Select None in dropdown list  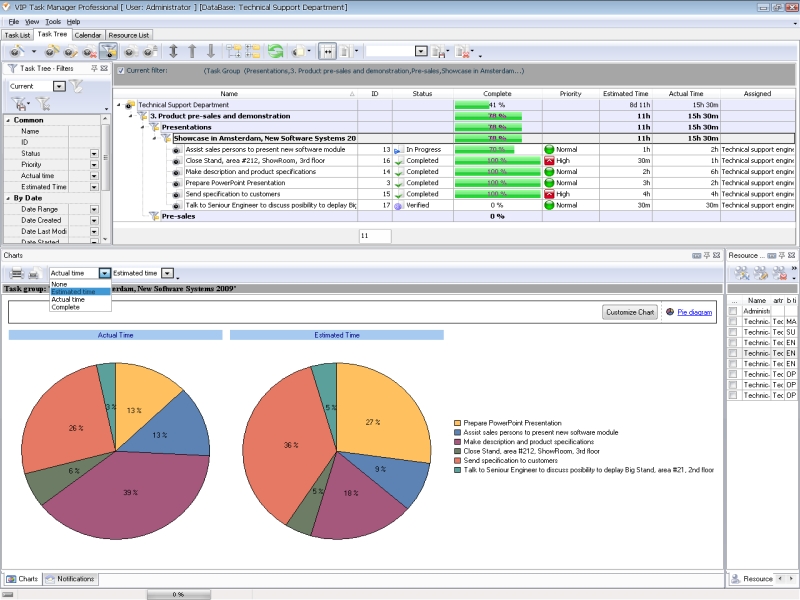tap(80, 284)
